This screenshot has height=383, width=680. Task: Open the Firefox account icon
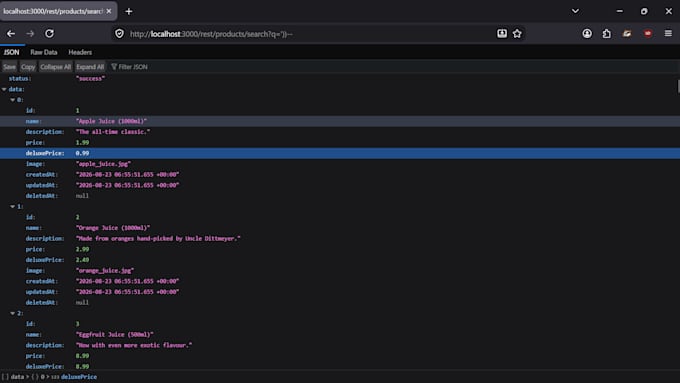587,33
